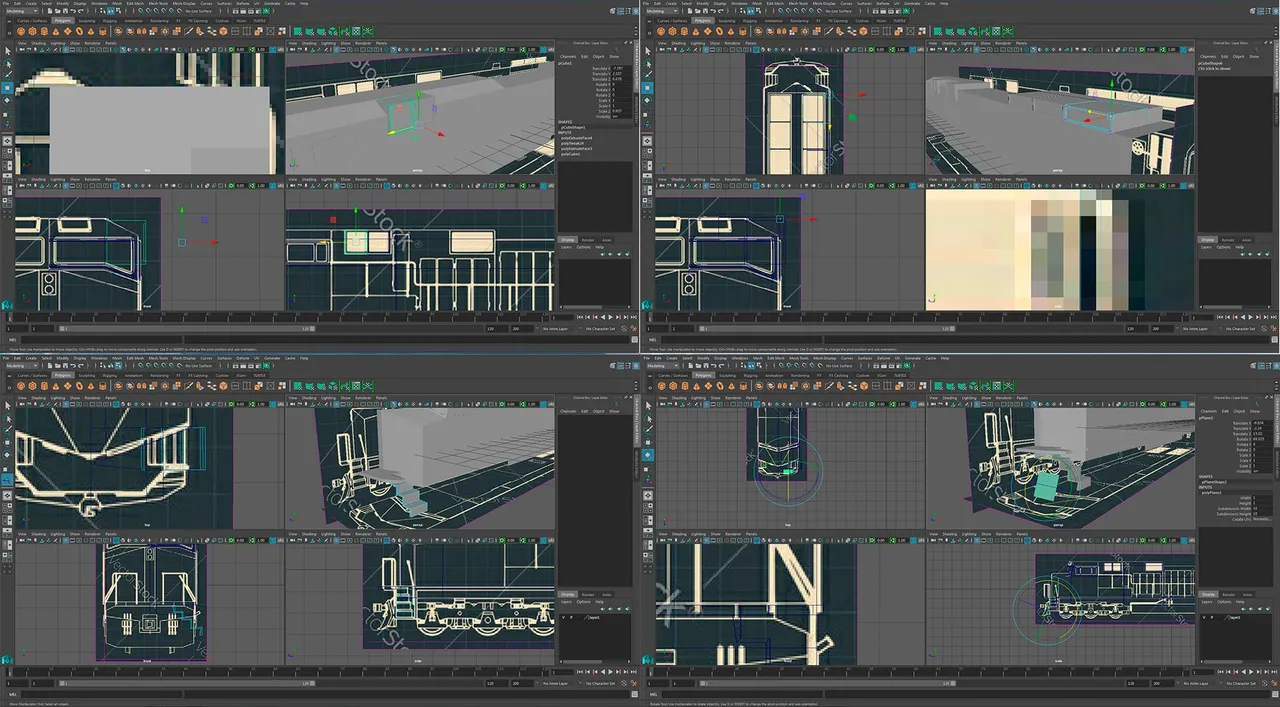The height and width of the screenshot is (707, 1280).
Task: Toggle layer1 visibility V box in bottom-right Maya window
Action: click(1204, 618)
